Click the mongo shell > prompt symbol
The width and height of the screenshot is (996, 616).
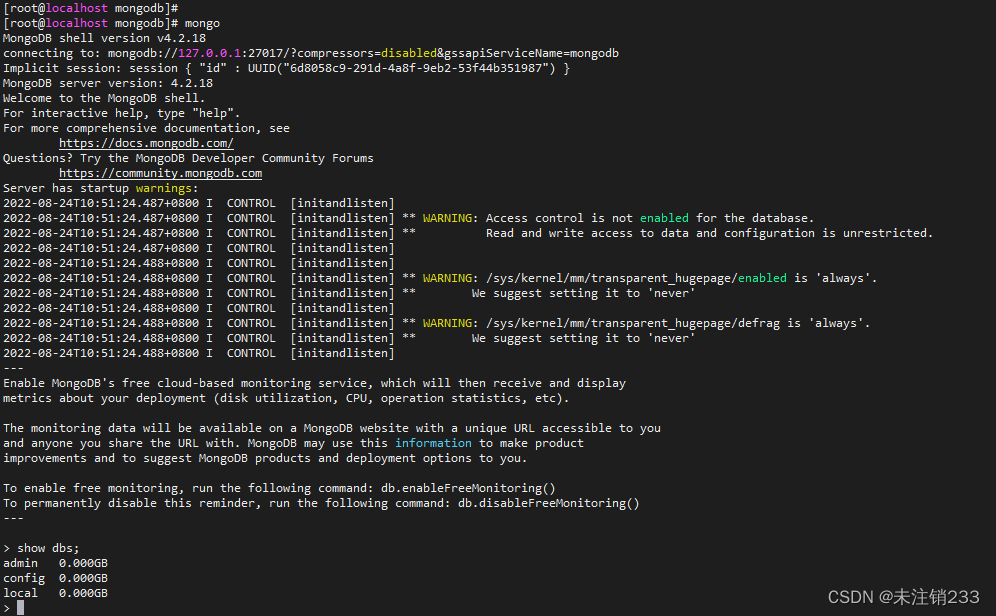8,606
